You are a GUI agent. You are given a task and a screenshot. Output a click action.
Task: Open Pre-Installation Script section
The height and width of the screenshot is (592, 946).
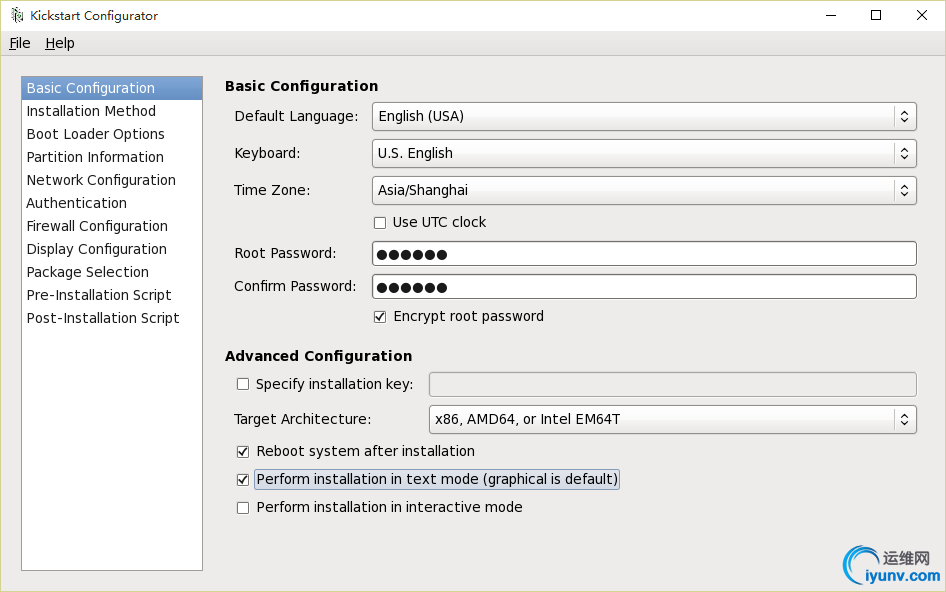(112, 294)
